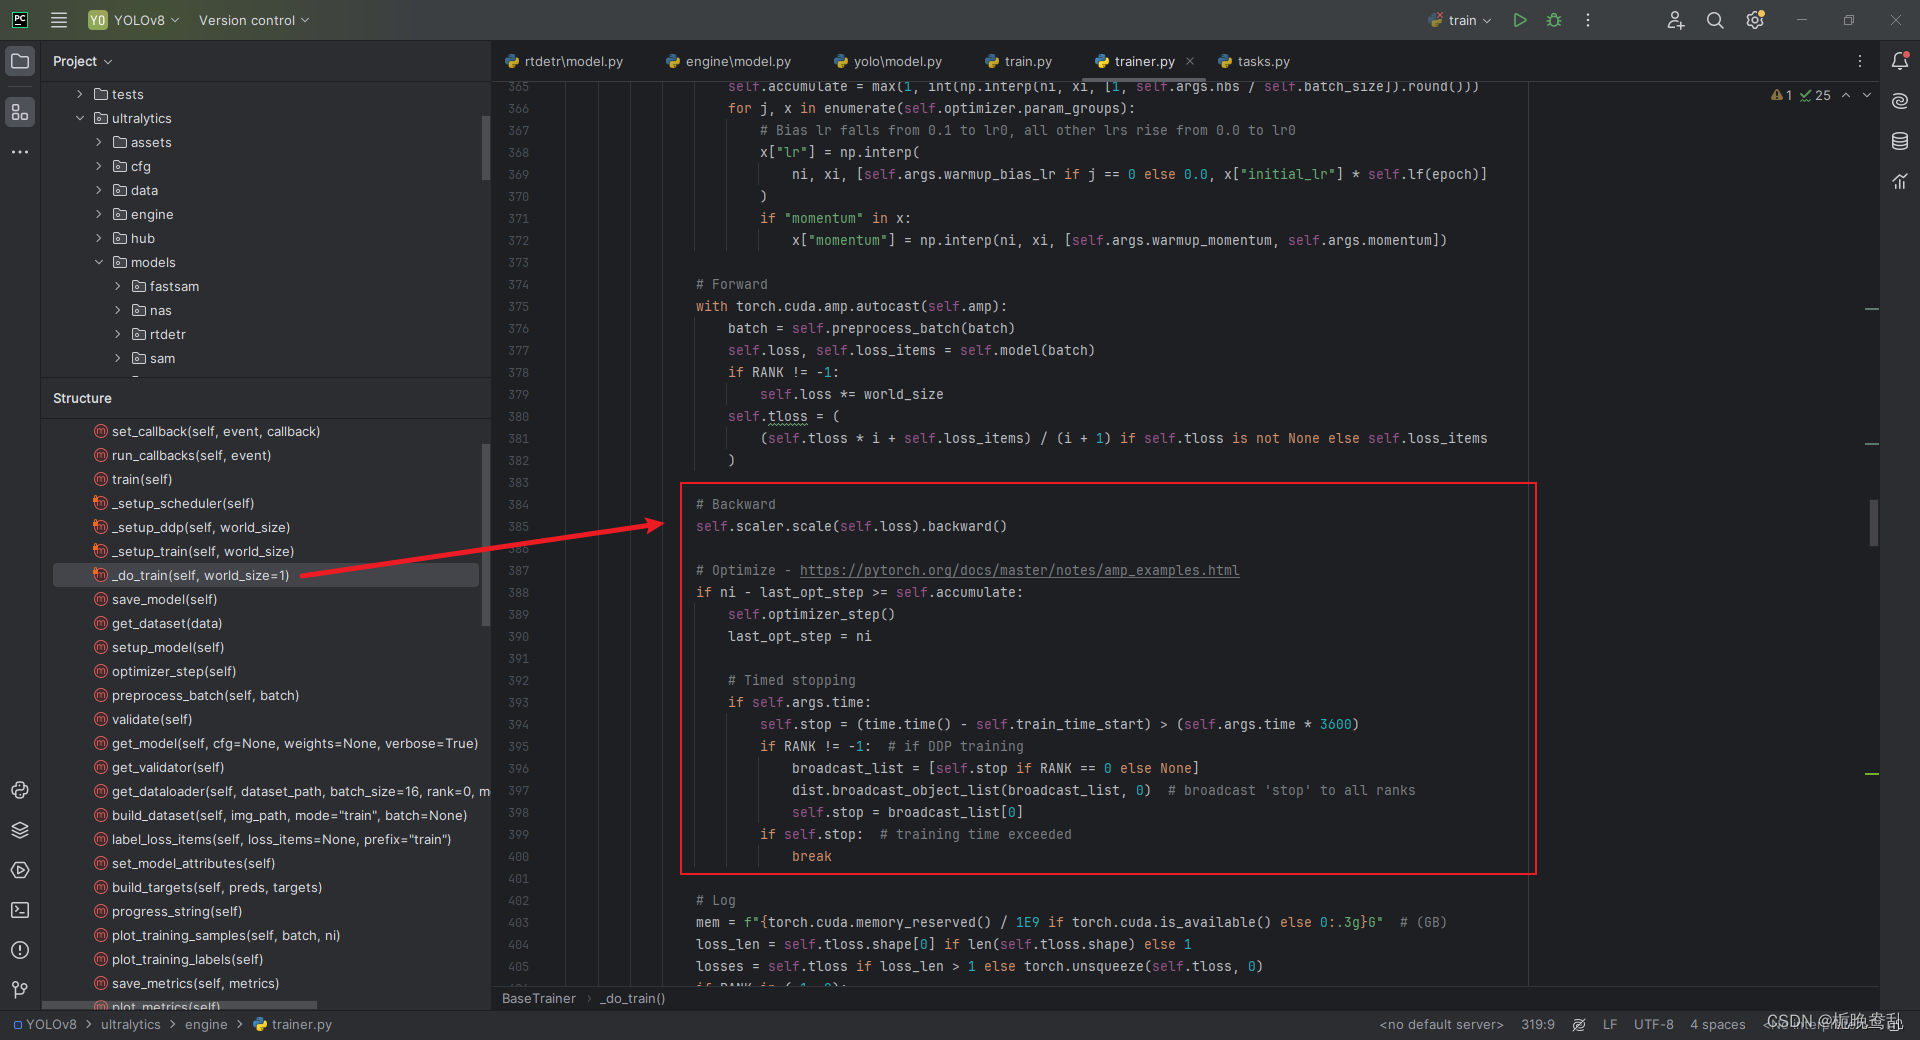Close the trainer.py tab
This screenshot has height=1040, width=1920.
1190,61
